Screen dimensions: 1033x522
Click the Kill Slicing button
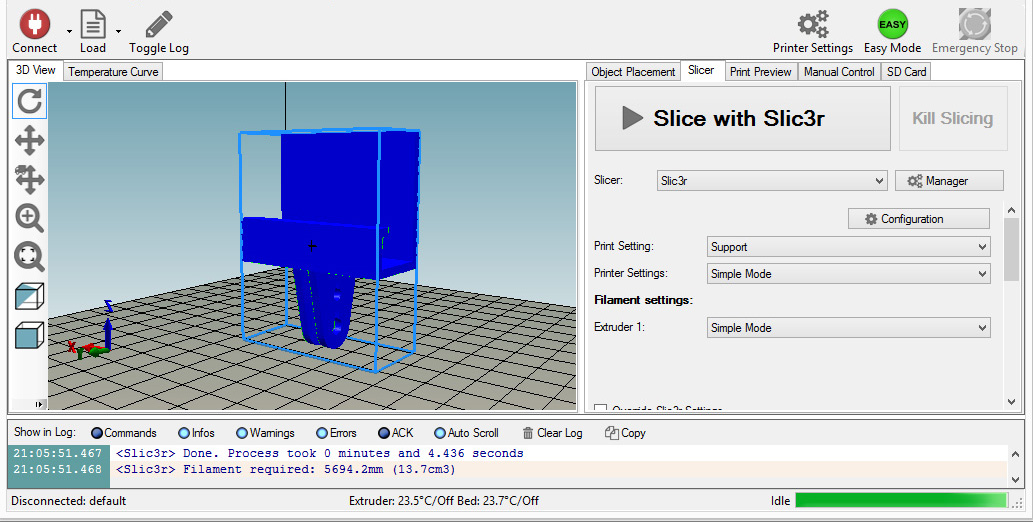[953, 119]
